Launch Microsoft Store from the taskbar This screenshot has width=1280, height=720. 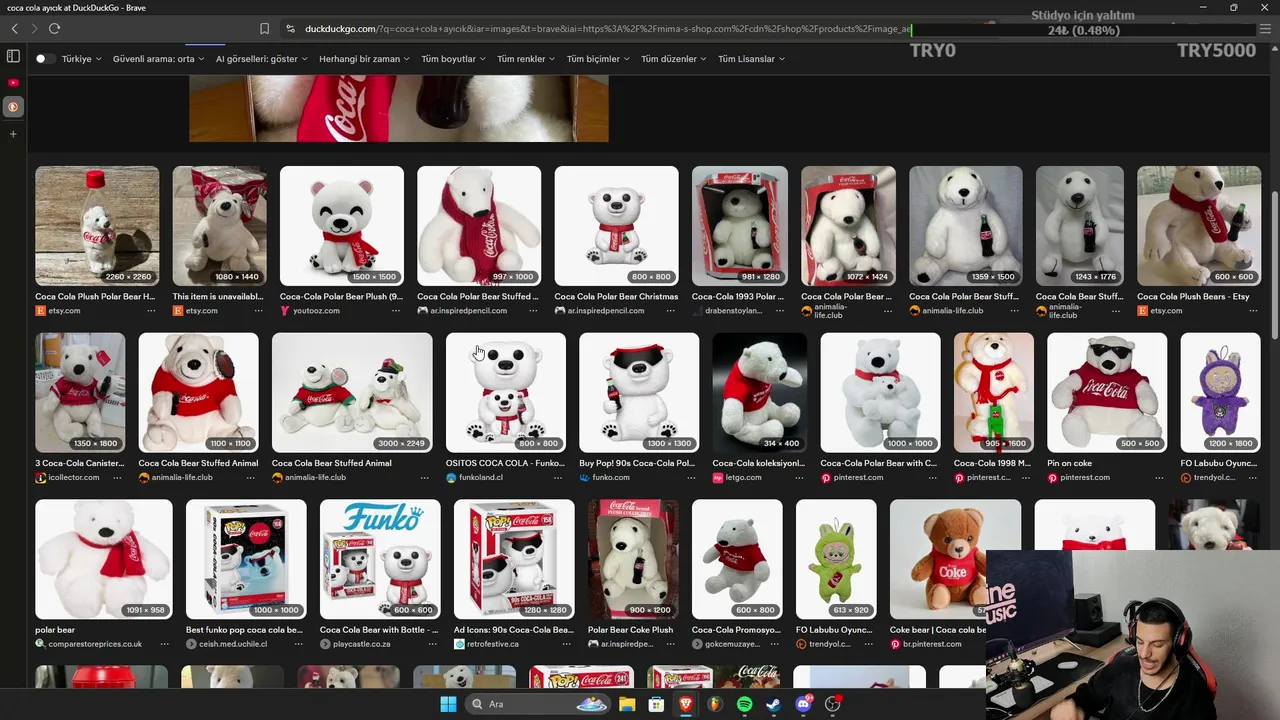tap(656, 704)
